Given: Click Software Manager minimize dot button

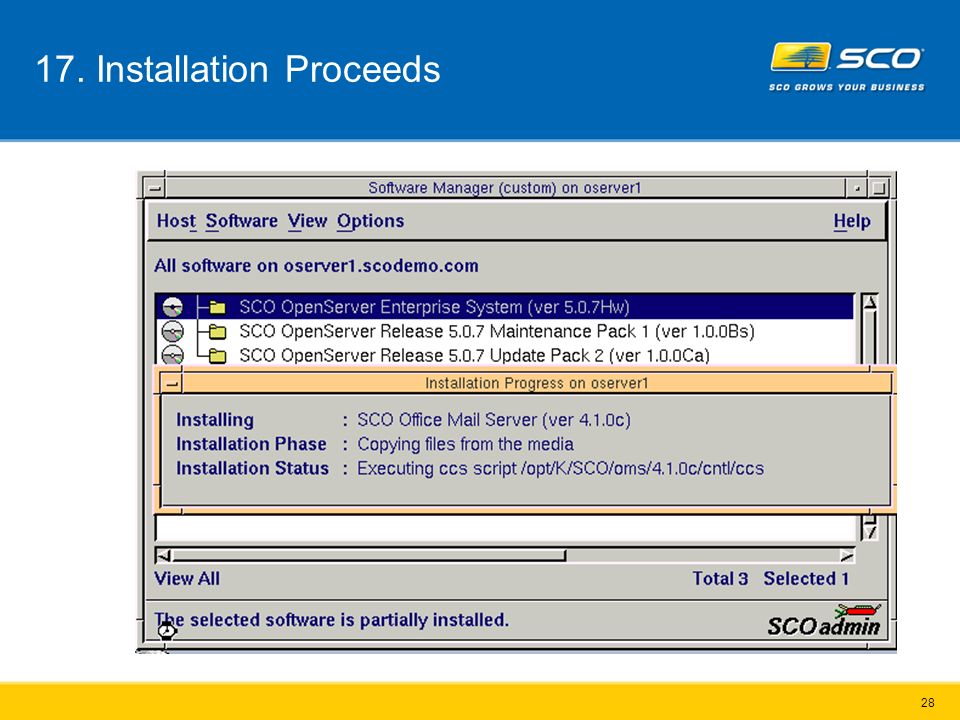Looking at the screenshot, I should [x=857, y=188].
